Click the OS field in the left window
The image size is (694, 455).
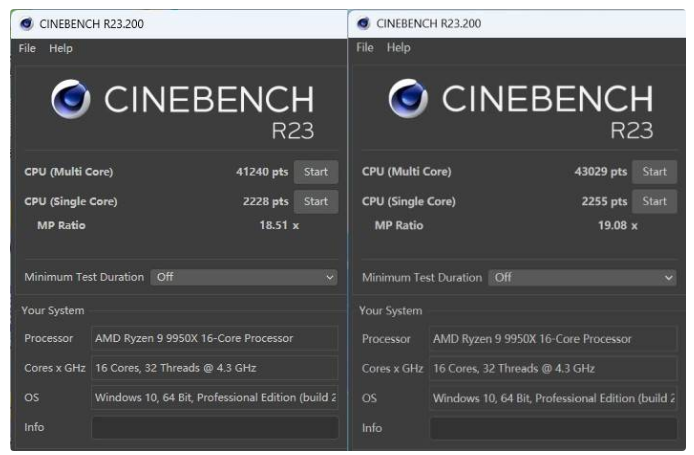[x=214, y=398]
